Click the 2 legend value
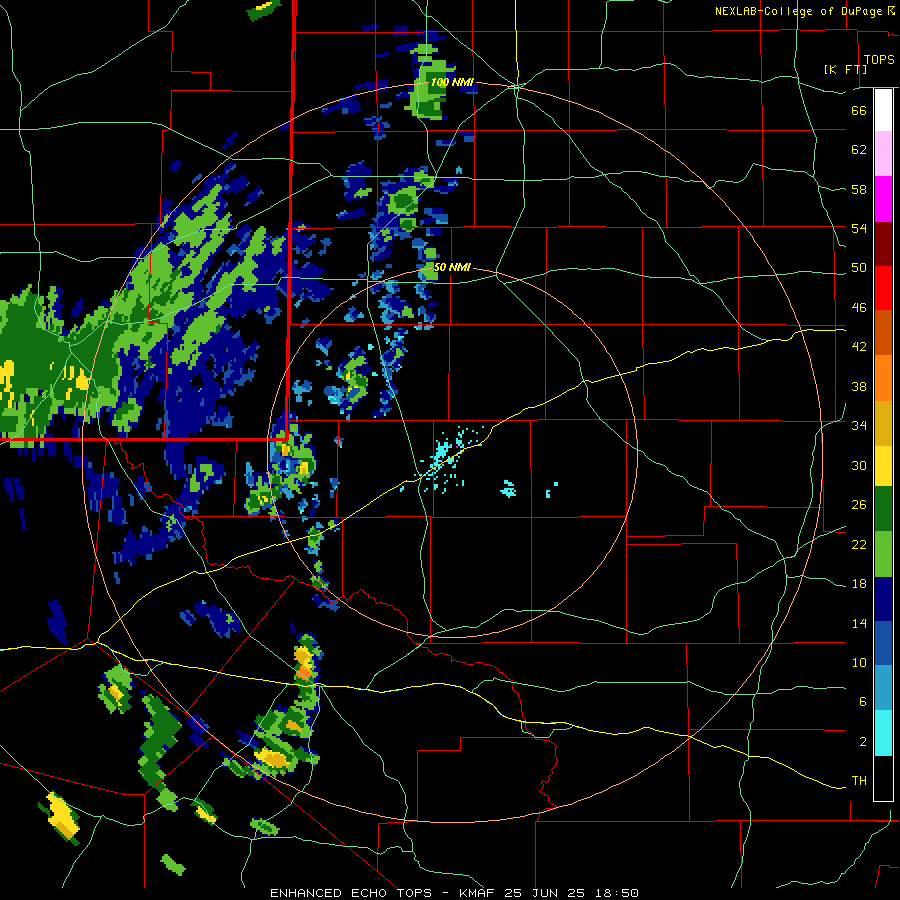 point(863,742)
